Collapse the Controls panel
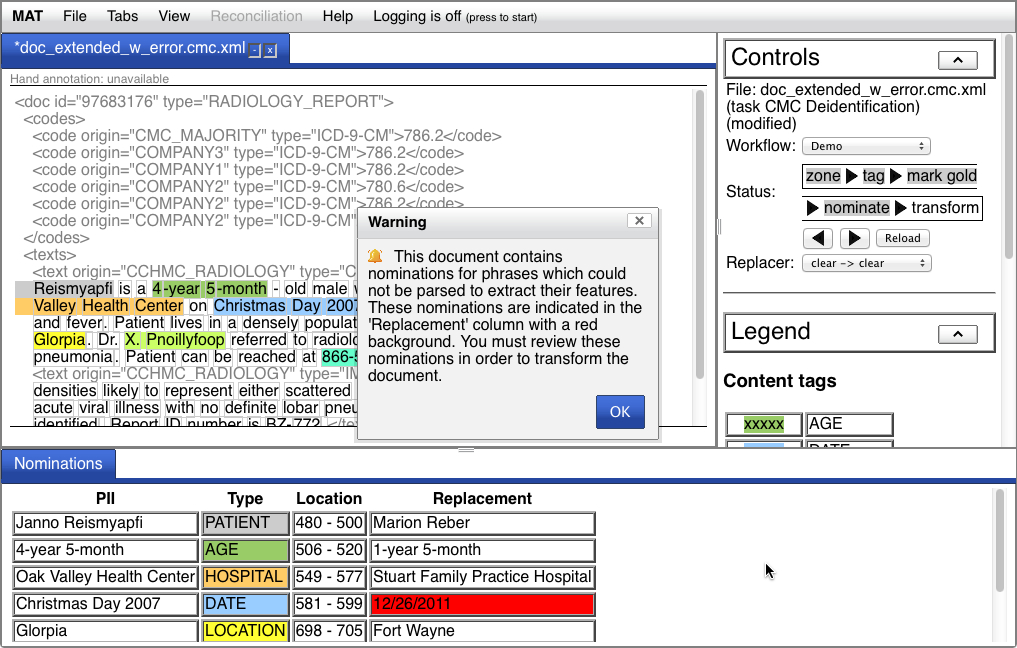 [x=957, y=60]
